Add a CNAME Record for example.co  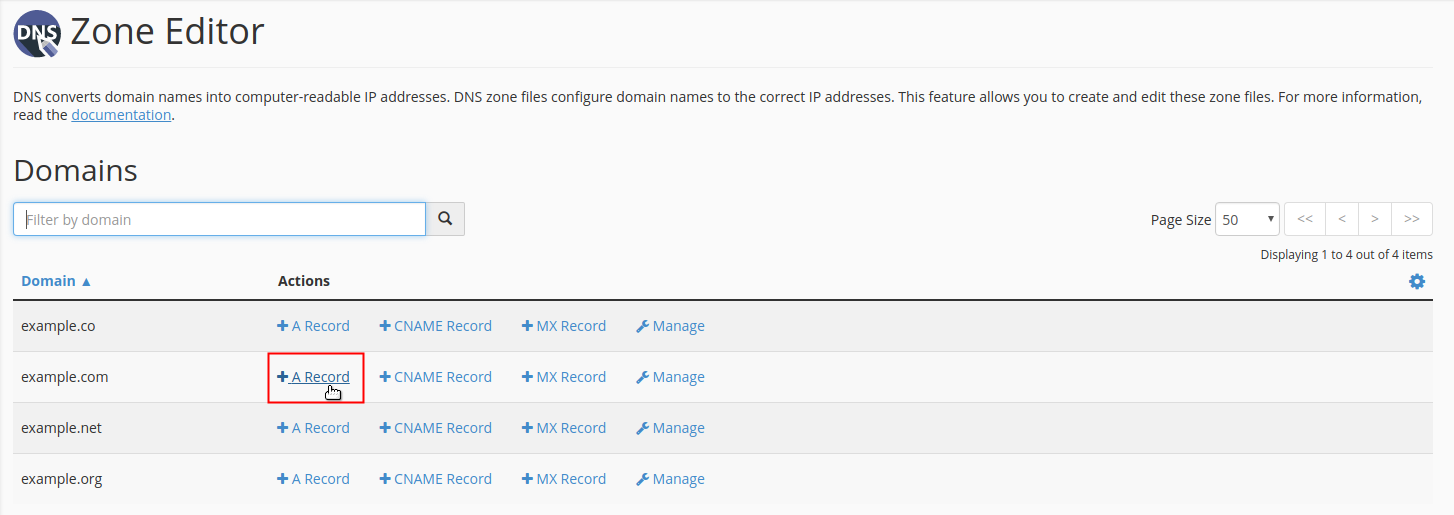436,326
